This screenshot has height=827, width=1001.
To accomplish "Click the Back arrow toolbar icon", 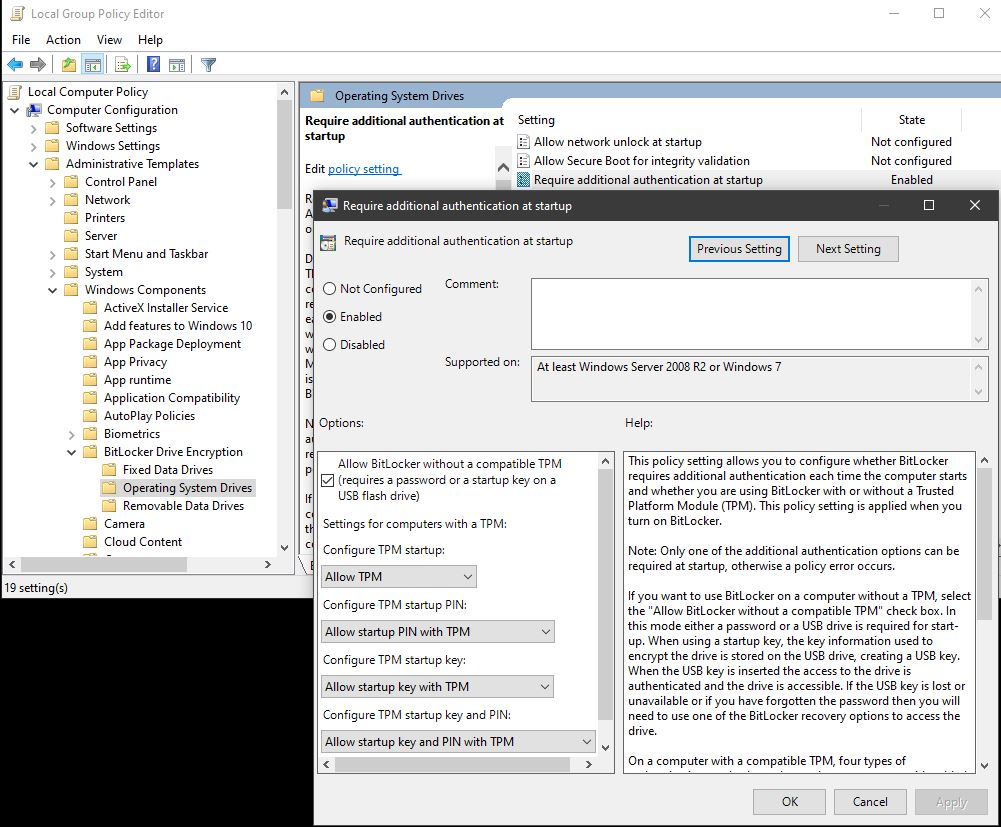I will pyautogui.click(x=15, y=64).
